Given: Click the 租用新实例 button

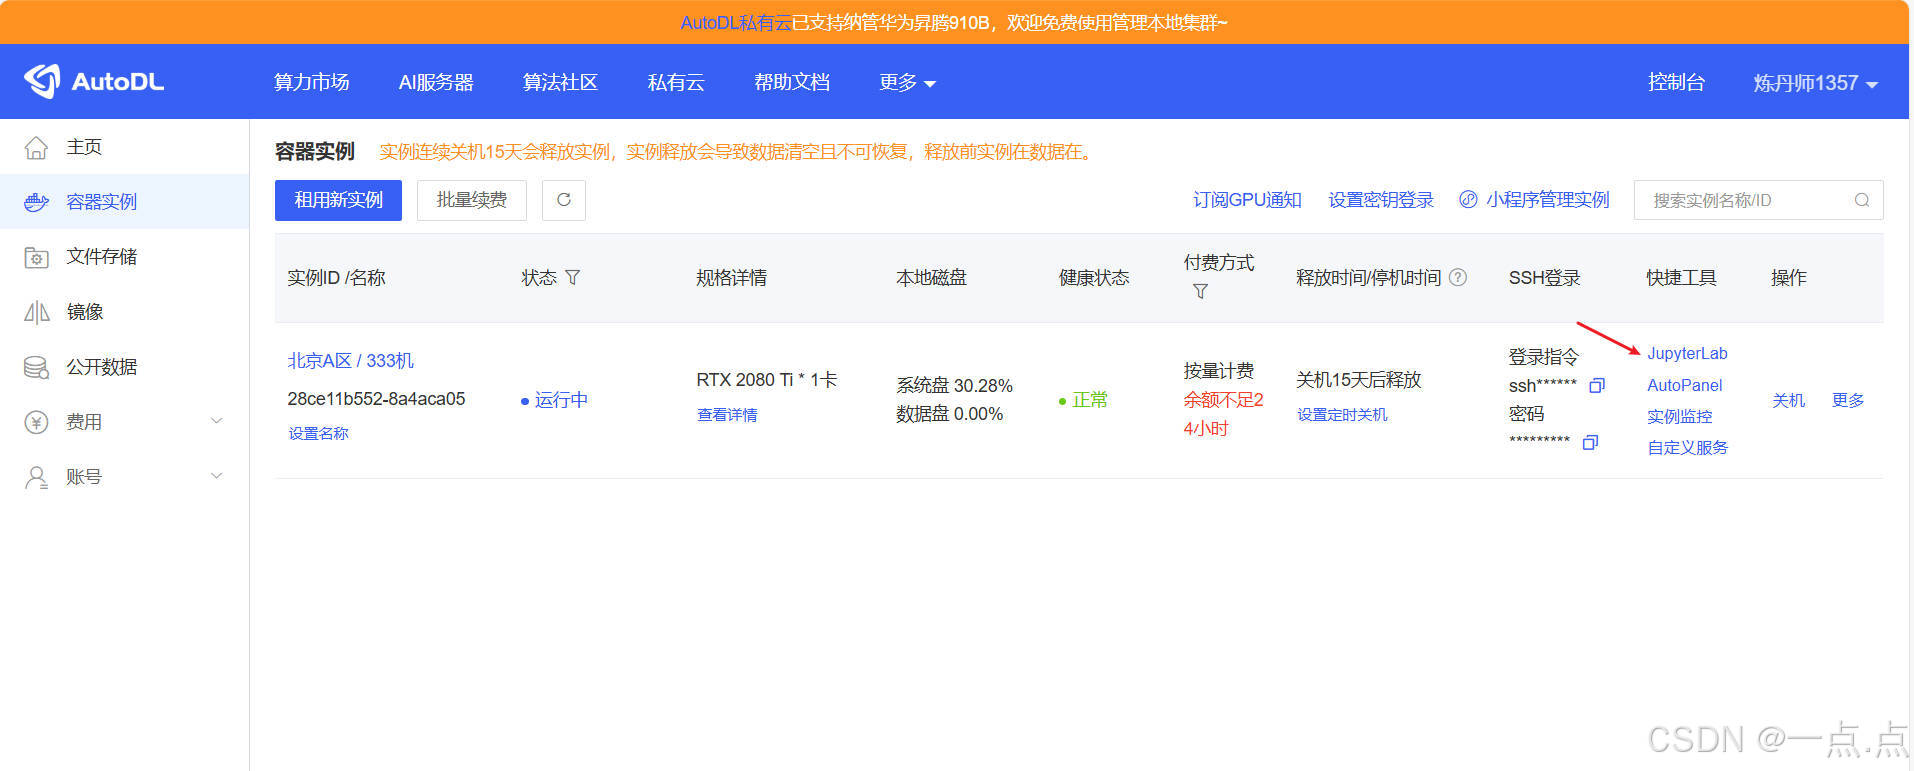Looking at the screenshot, I should (338, 200).
